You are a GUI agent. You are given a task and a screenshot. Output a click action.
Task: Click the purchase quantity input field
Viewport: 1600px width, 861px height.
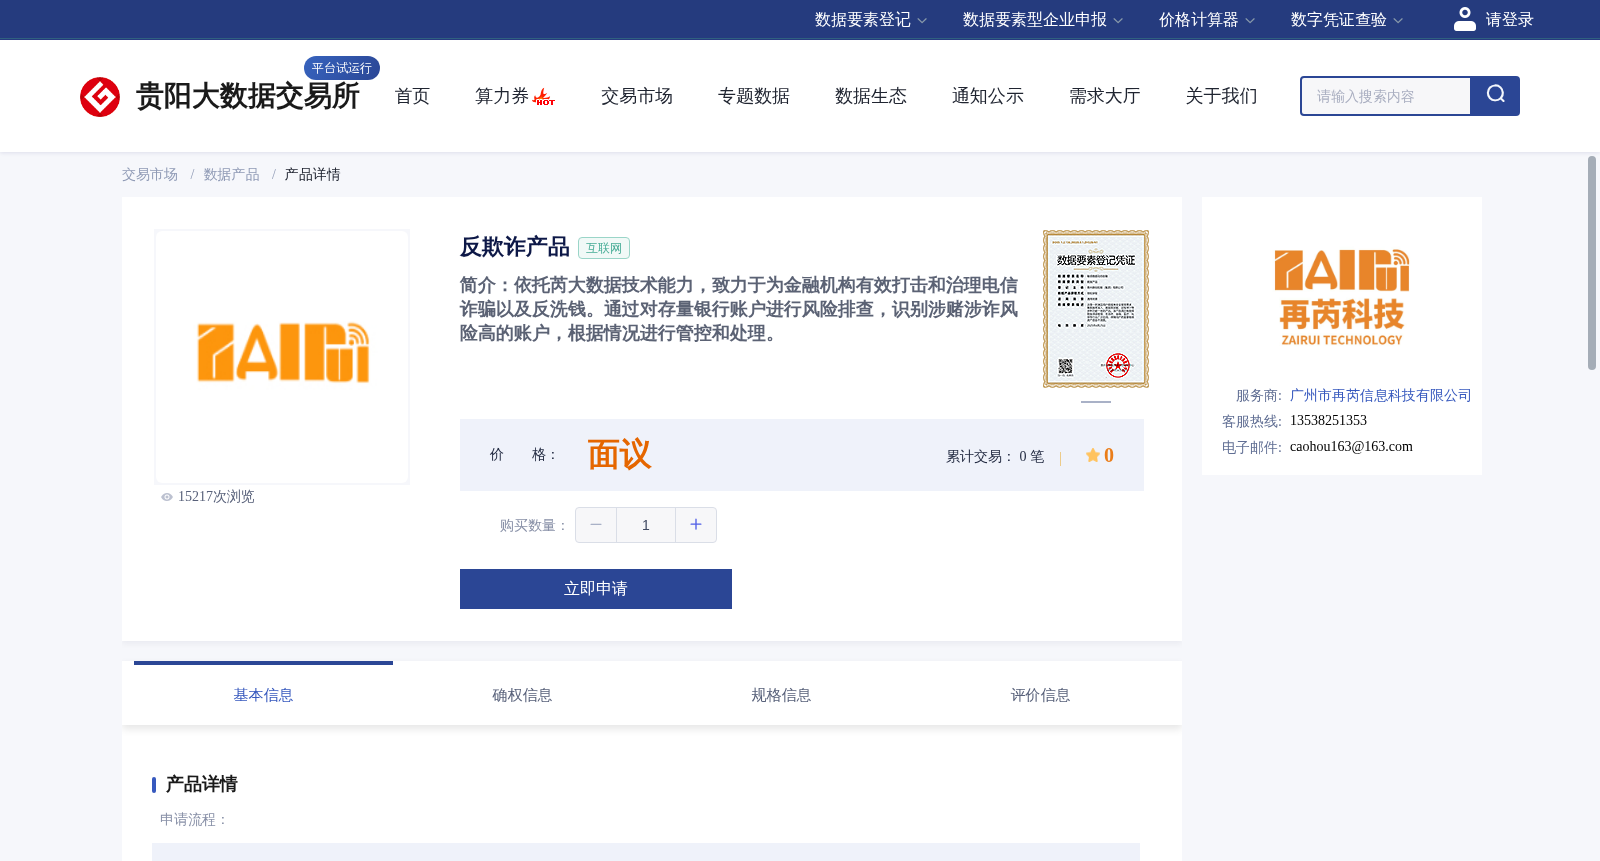pyautogui.click(x=646, y=525)
